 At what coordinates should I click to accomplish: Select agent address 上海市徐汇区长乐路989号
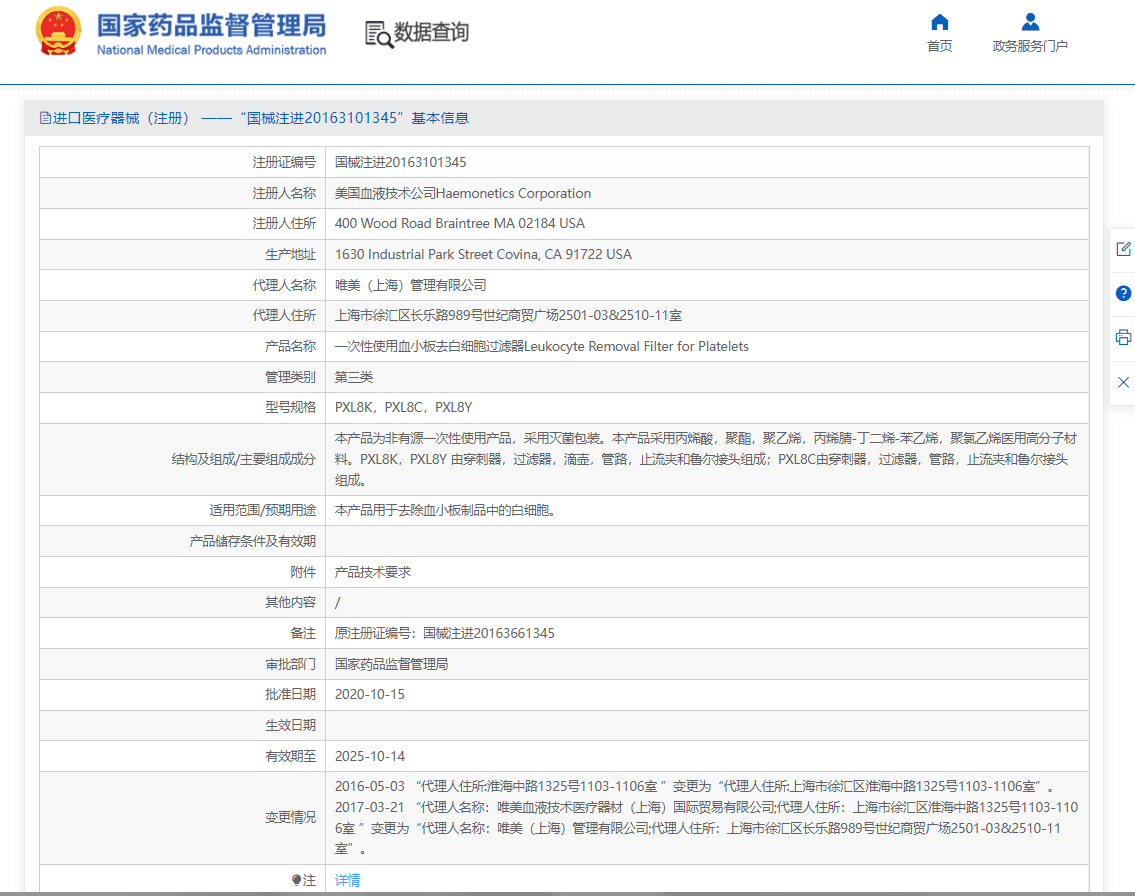pos(508,316)
